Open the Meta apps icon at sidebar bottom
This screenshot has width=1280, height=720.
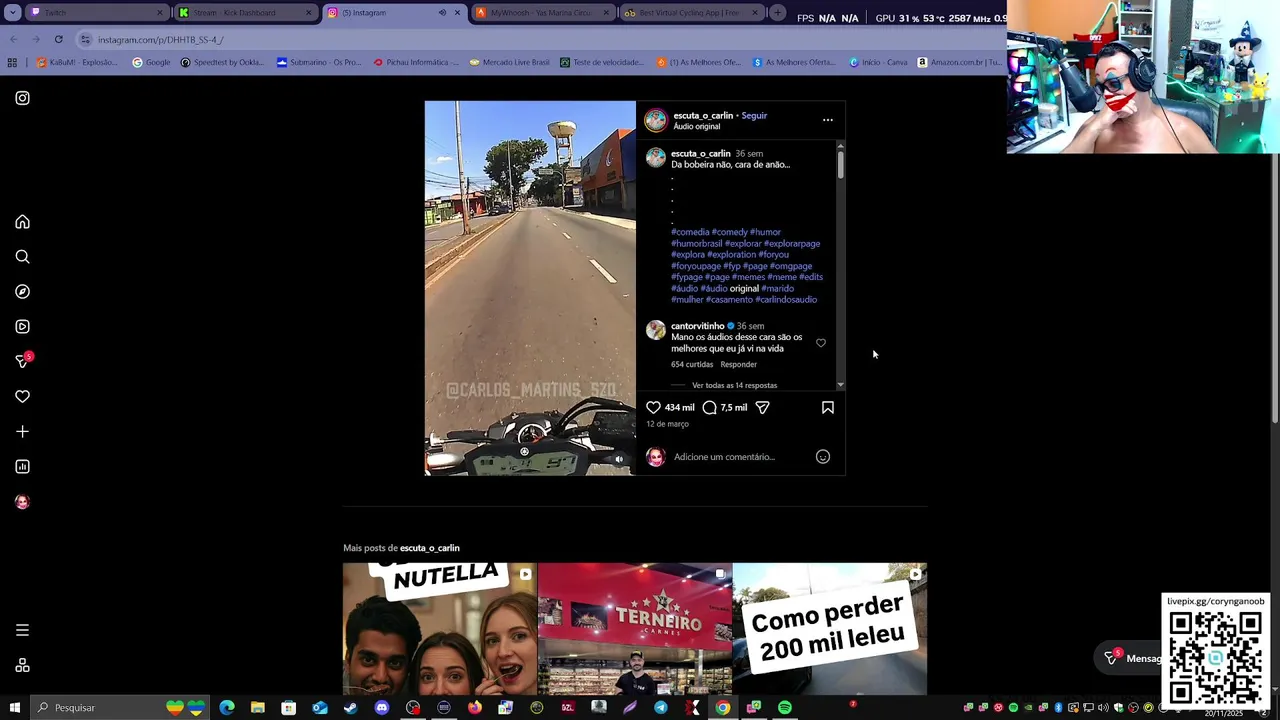[22, 665]
